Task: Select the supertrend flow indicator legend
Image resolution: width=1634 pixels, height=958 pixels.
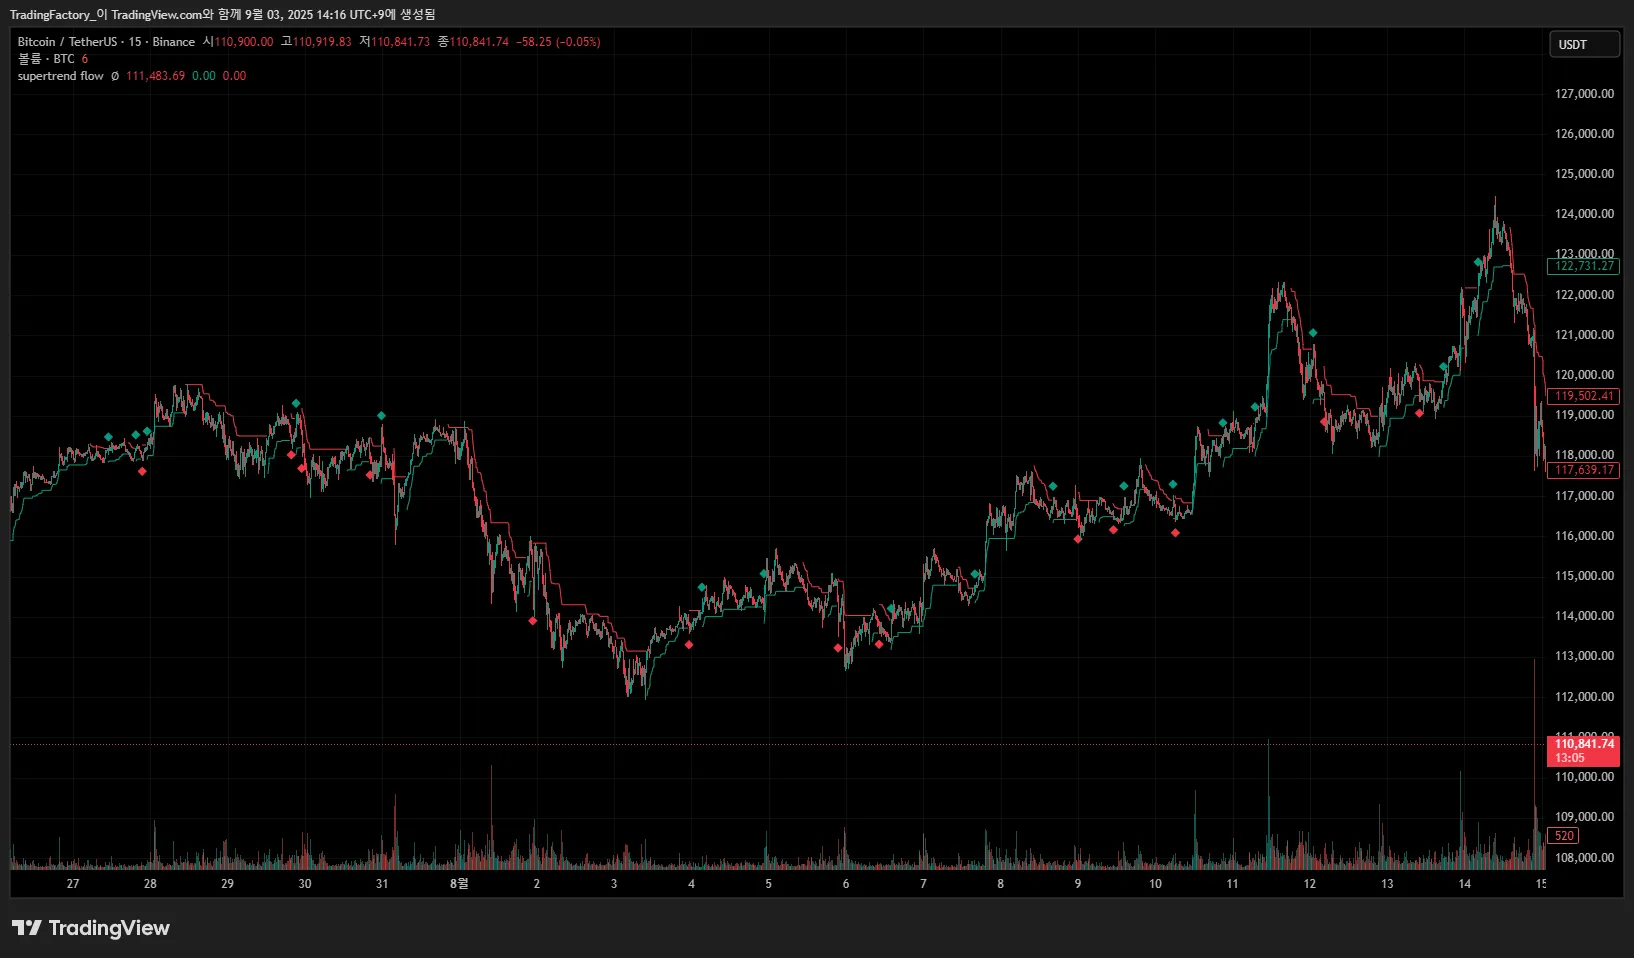Action: coord(60,76)
